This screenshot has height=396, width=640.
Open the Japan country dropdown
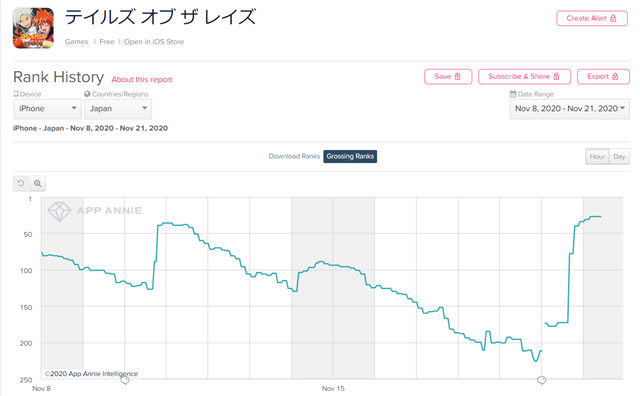pyautogui.click(x=118, y=109)
